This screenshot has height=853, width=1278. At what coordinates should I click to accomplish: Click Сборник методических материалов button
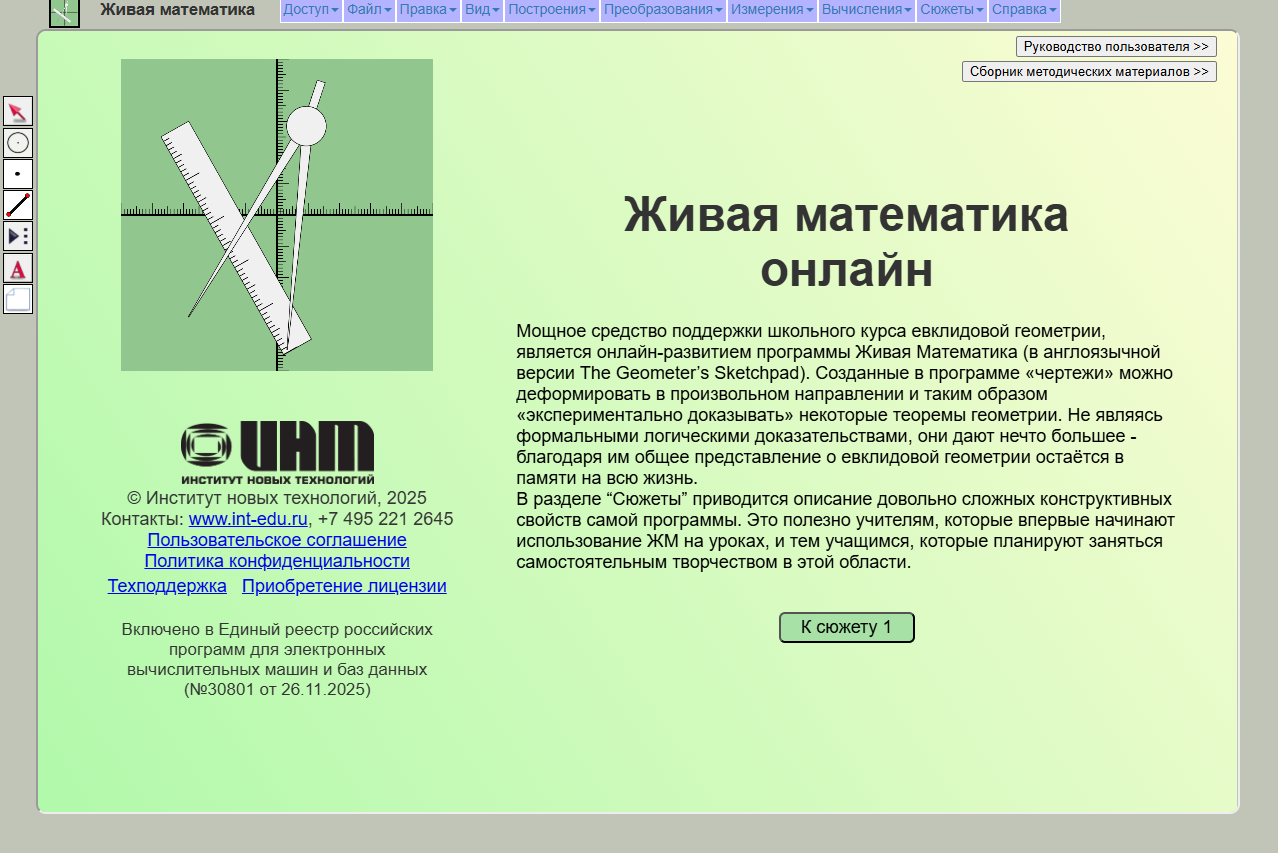[1089, 72]
